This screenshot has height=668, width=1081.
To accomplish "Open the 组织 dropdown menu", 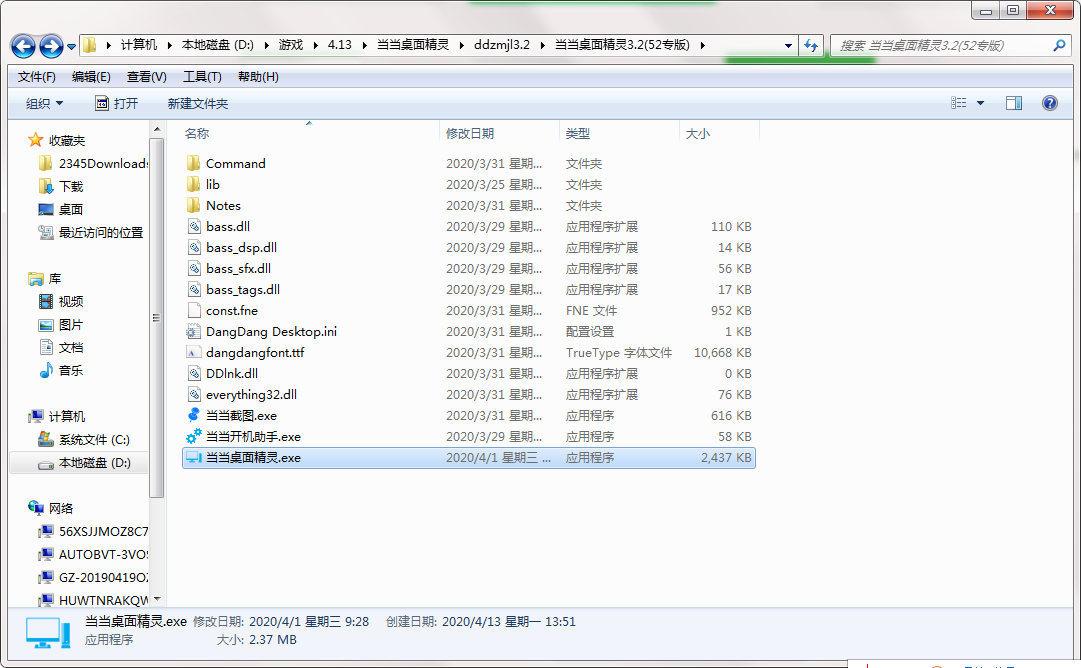I will pyautogui.click(x=44, y=103).
